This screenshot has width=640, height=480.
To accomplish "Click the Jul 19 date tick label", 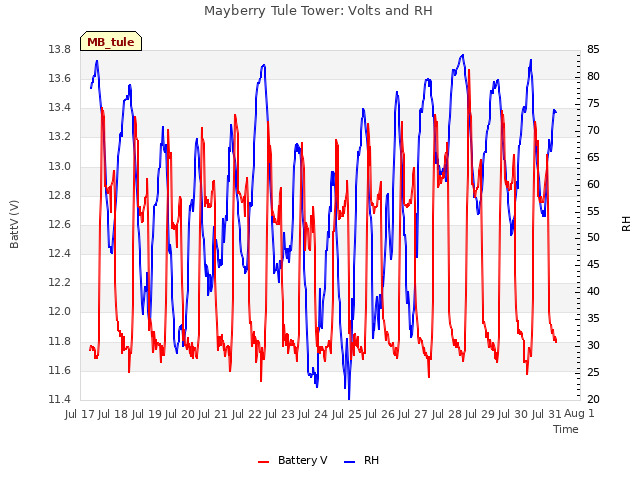I will tap(147, 414).
